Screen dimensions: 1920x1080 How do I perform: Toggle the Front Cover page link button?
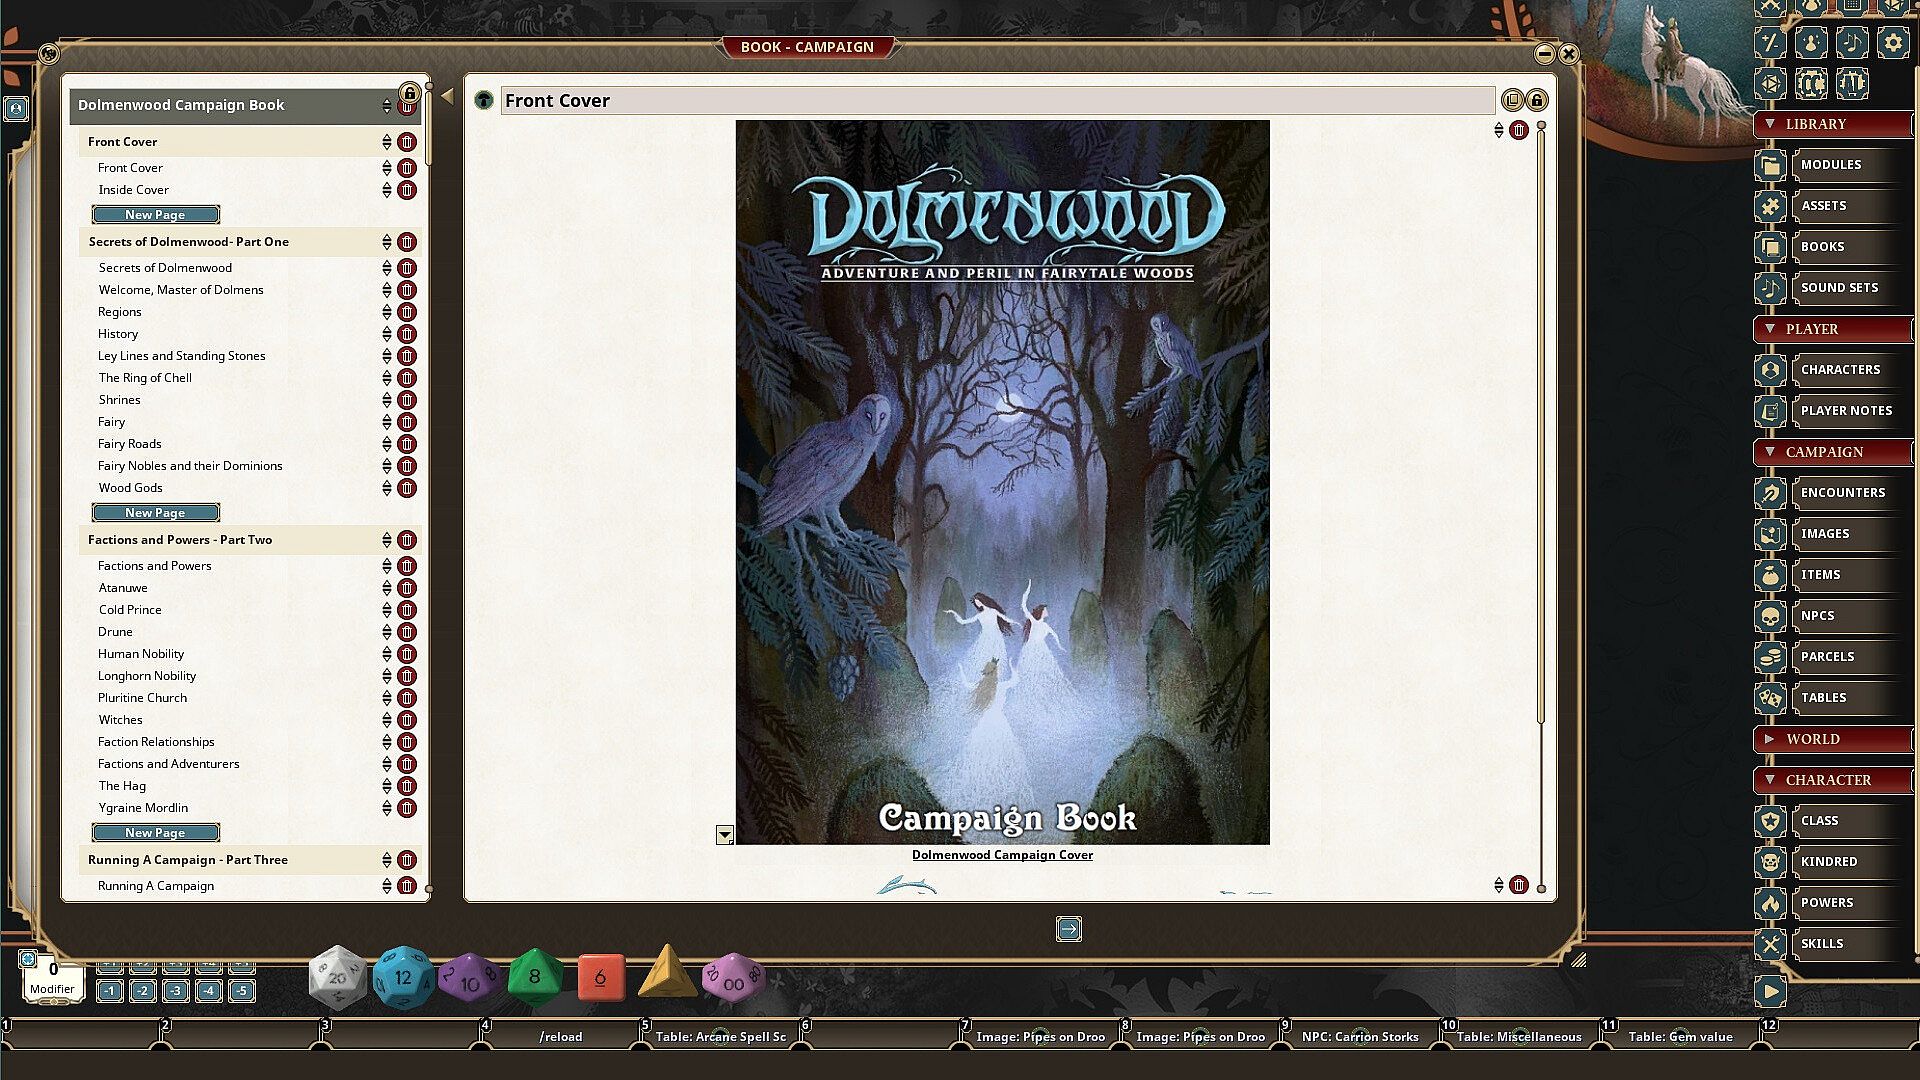click(x=484, y=100)
